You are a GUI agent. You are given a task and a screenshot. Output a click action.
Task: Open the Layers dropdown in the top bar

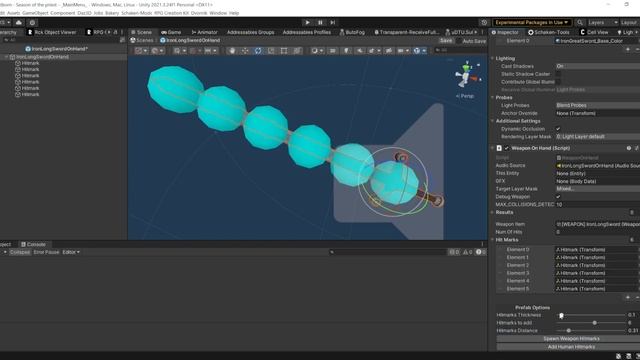[603, 22]
